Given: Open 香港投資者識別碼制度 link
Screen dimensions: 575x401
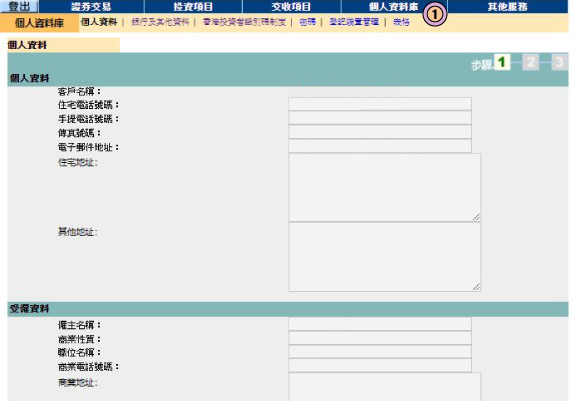Looking at the screenshot, I should tap(244, 22).
